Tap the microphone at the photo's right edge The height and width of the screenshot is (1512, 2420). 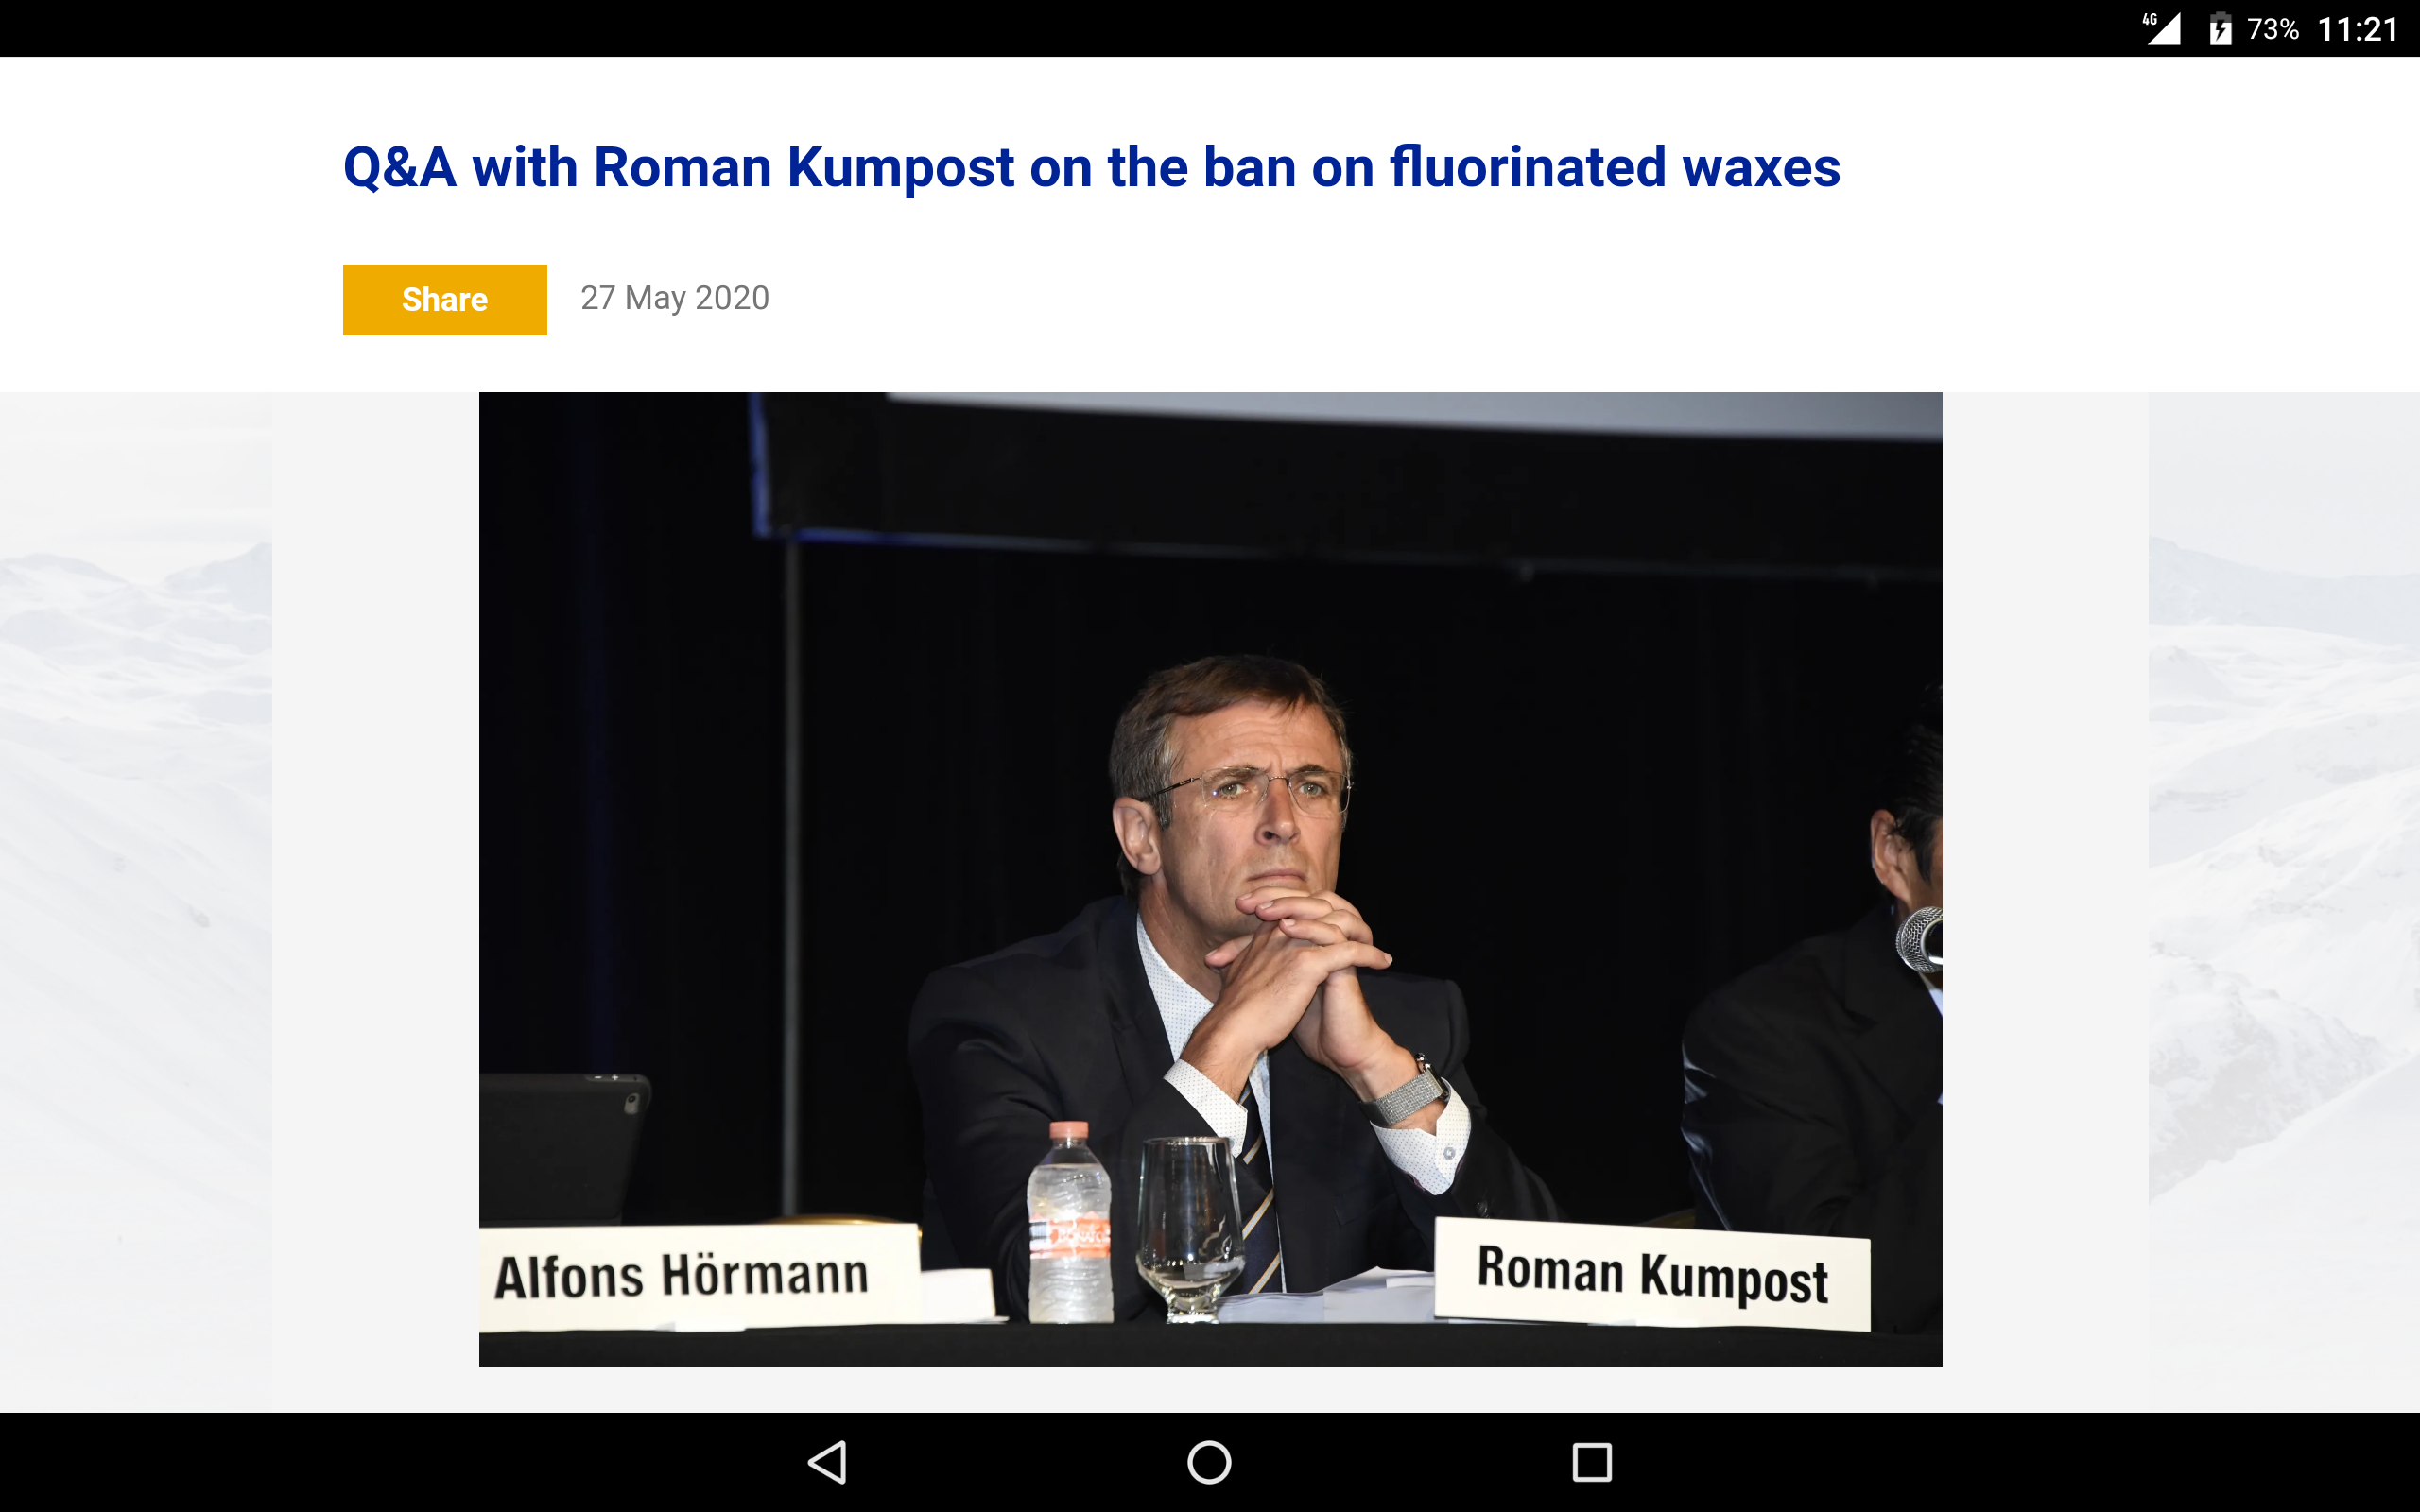[x=1920, y=938]
